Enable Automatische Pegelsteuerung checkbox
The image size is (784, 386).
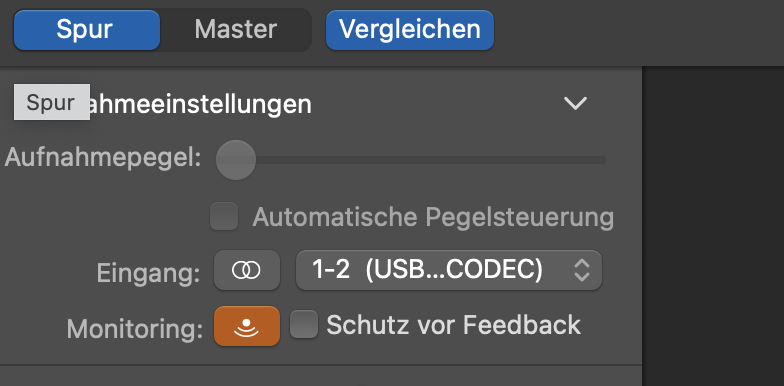coord(224,216)
